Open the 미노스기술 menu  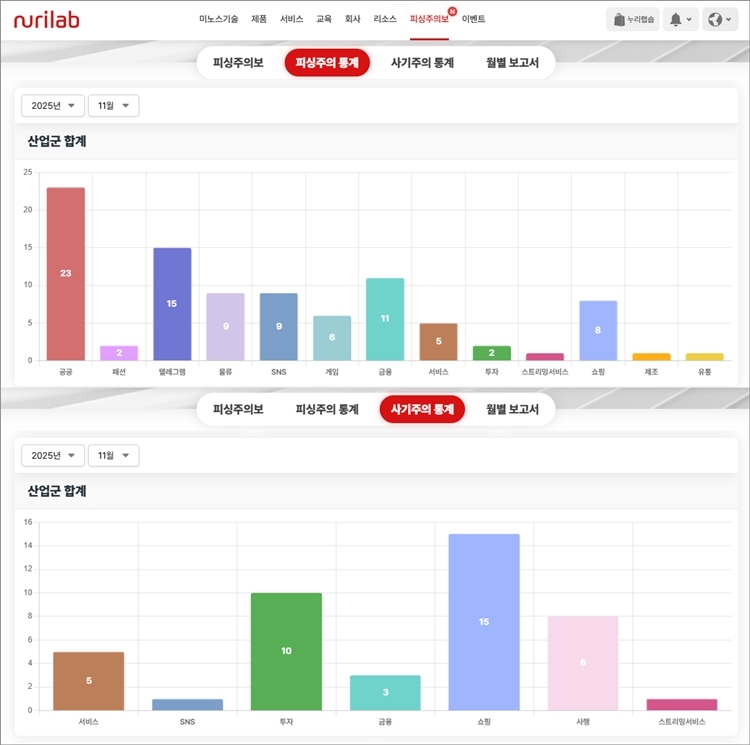click(x=219, y=19)
